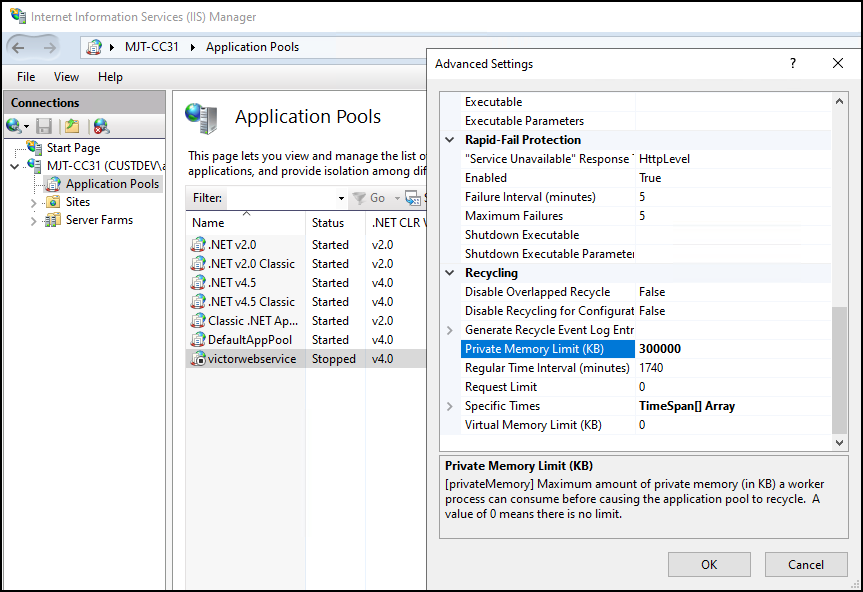The width and height of the screenshot is (863, 592).
Task: Collapse the Rapid-Fail Protection section
Action: 448,139
